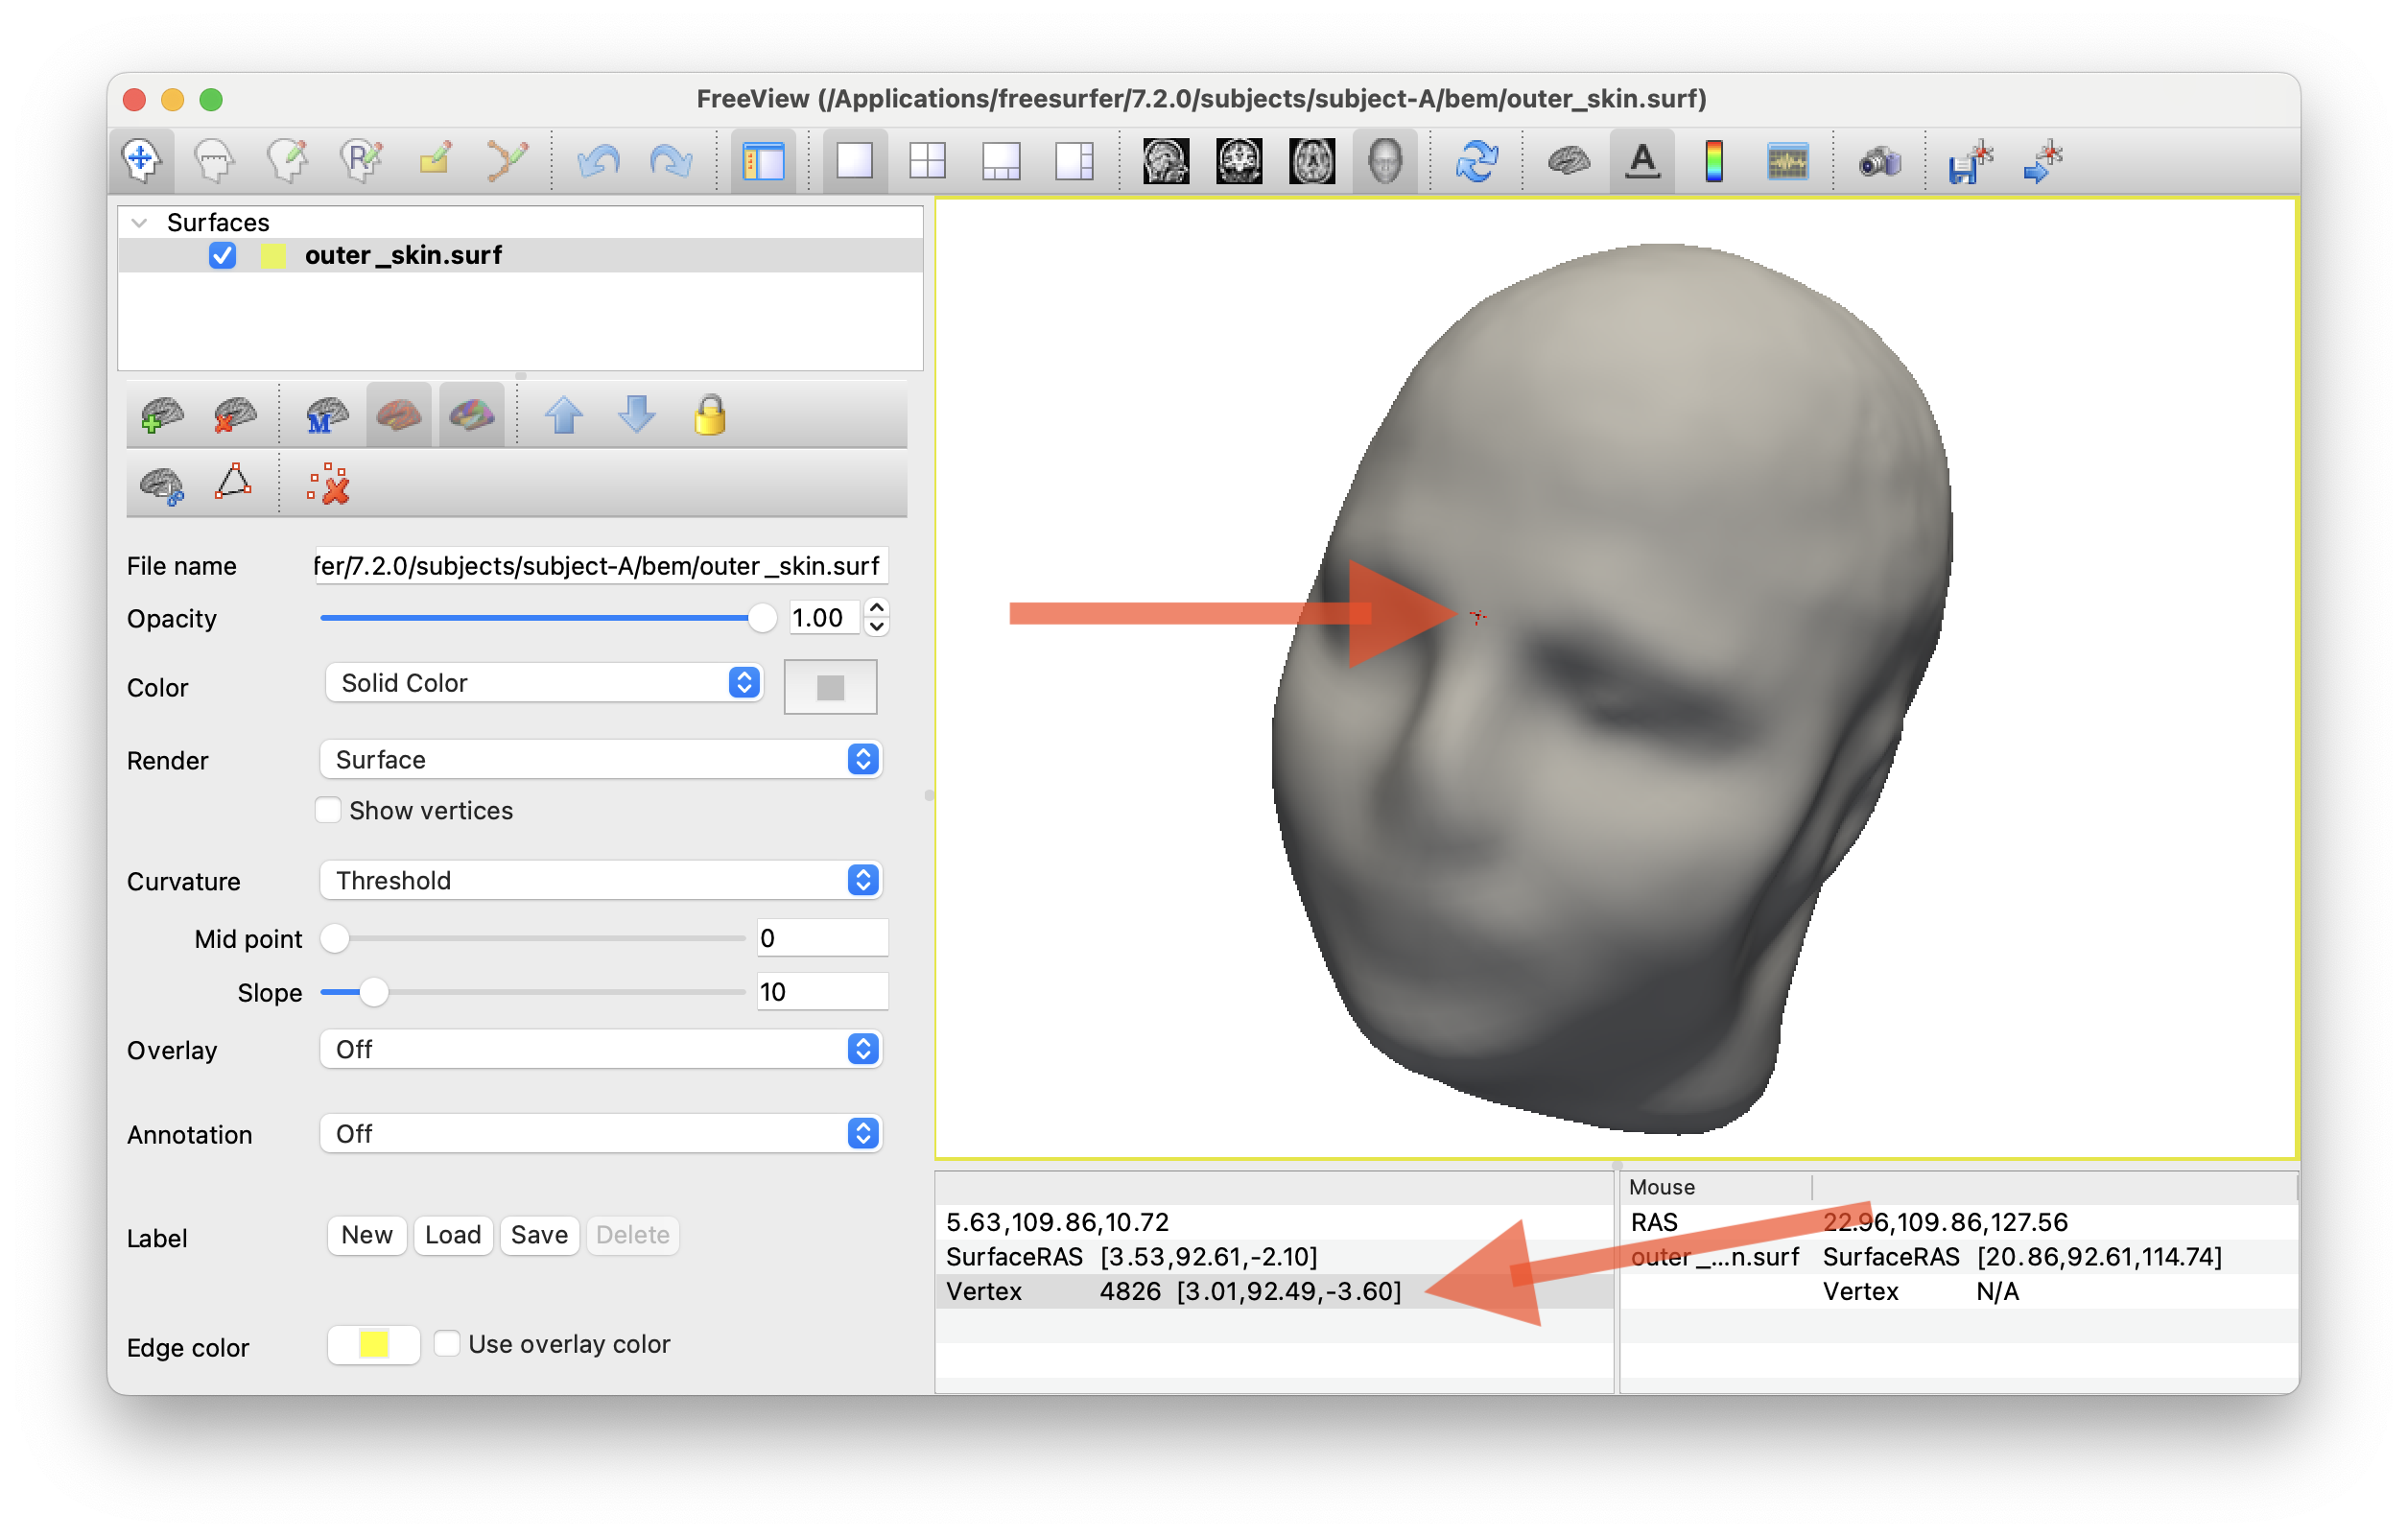
Task: Switch to axial view
Action: click(x=1312, y=160)
